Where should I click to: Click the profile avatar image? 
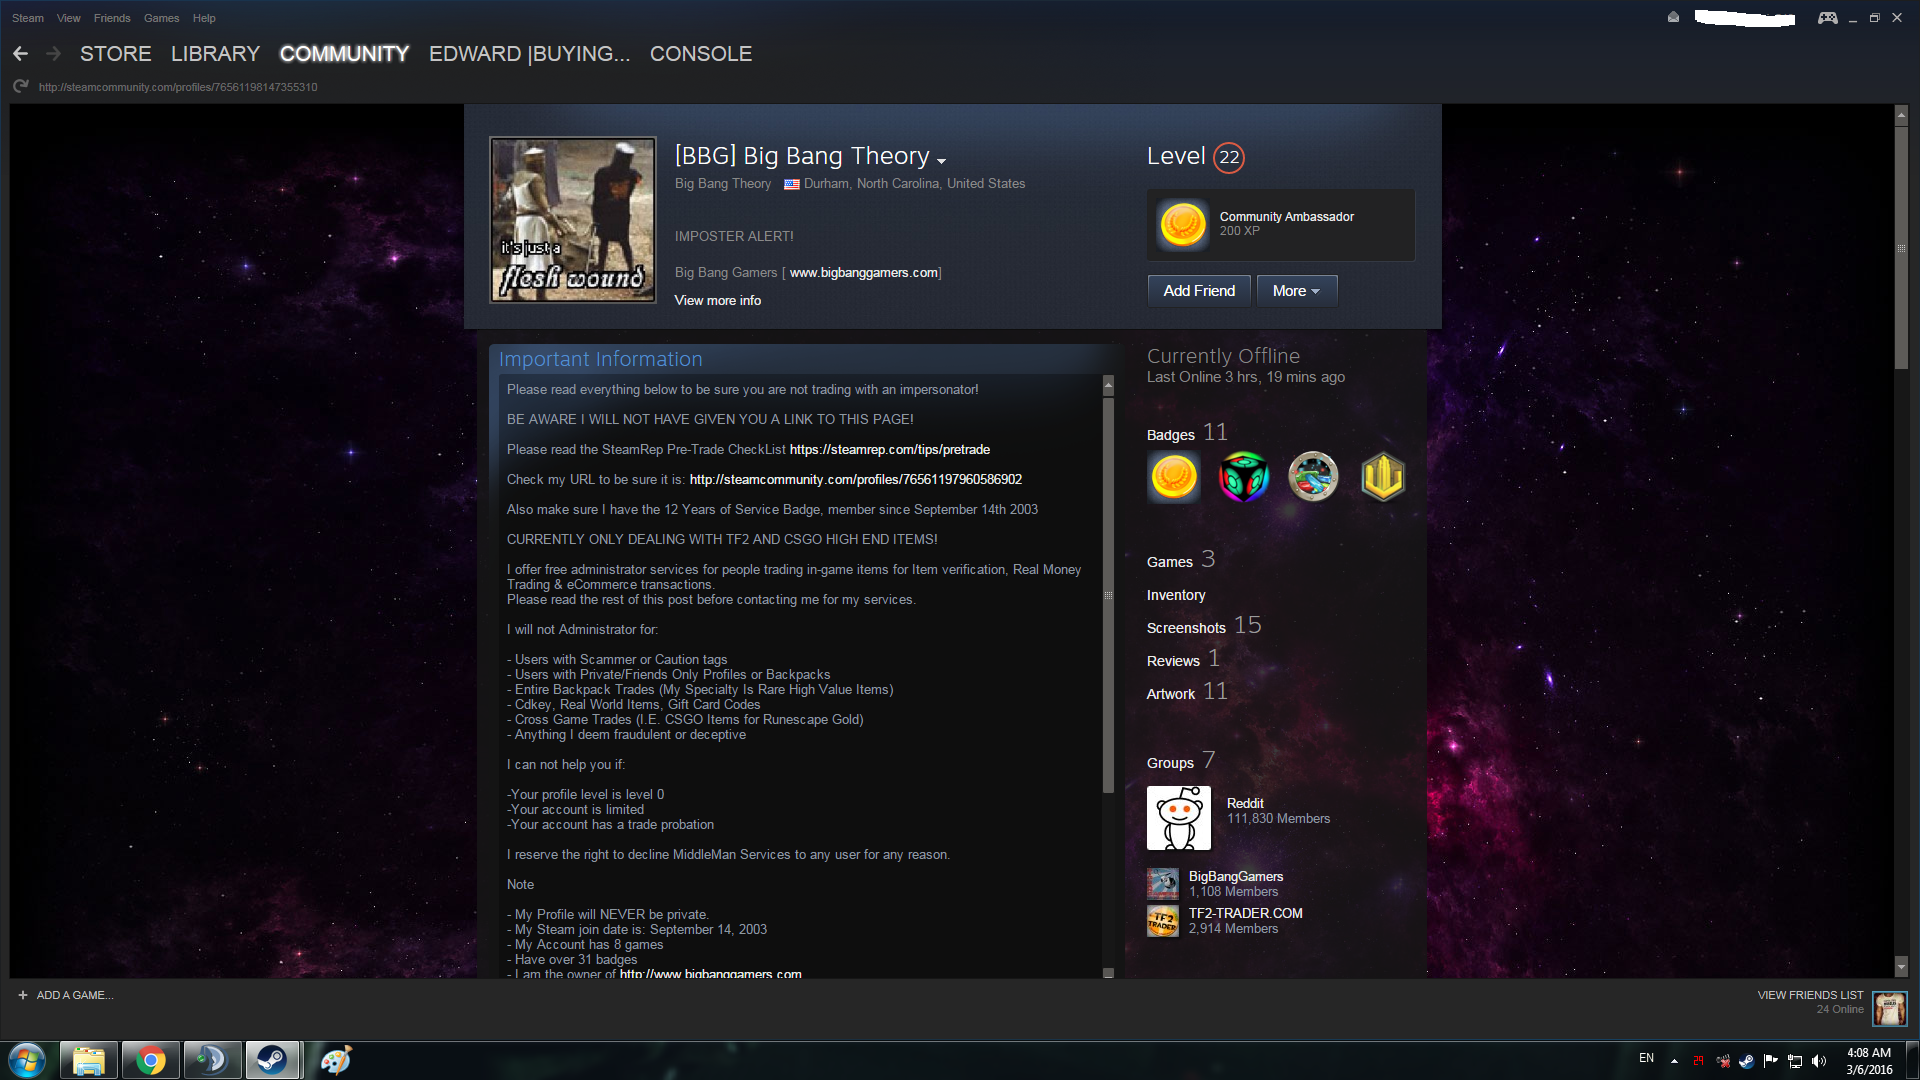(x=573, y=220)
